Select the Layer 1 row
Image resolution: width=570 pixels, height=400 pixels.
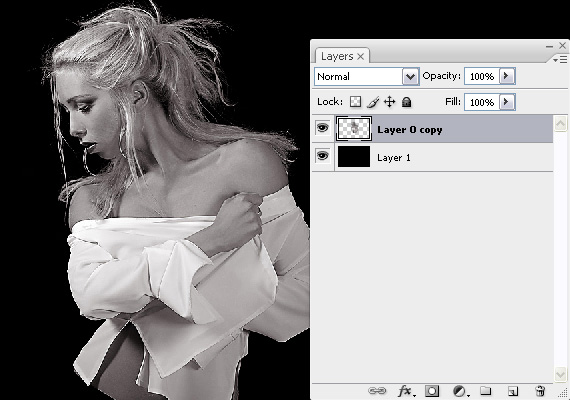(433, 157)
